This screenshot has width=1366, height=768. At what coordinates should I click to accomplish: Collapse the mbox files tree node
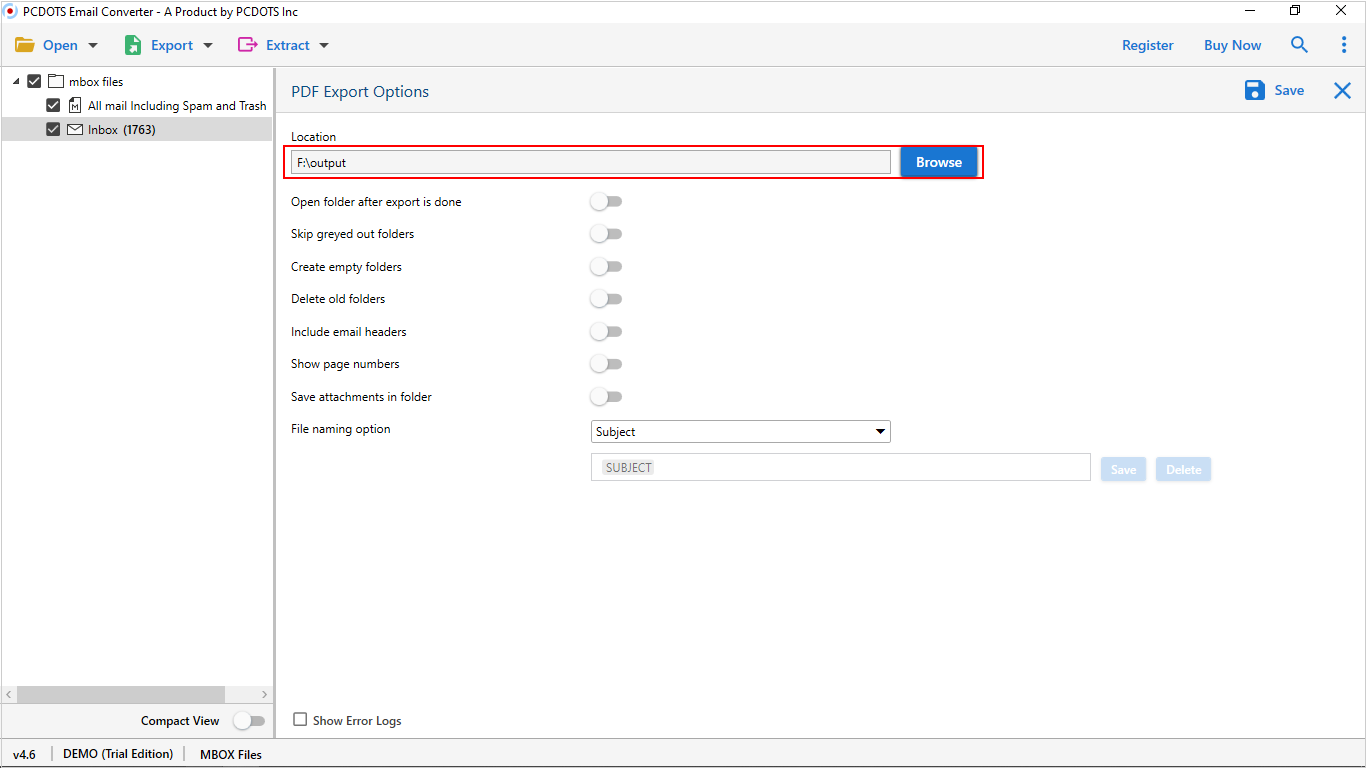point(16,81)
